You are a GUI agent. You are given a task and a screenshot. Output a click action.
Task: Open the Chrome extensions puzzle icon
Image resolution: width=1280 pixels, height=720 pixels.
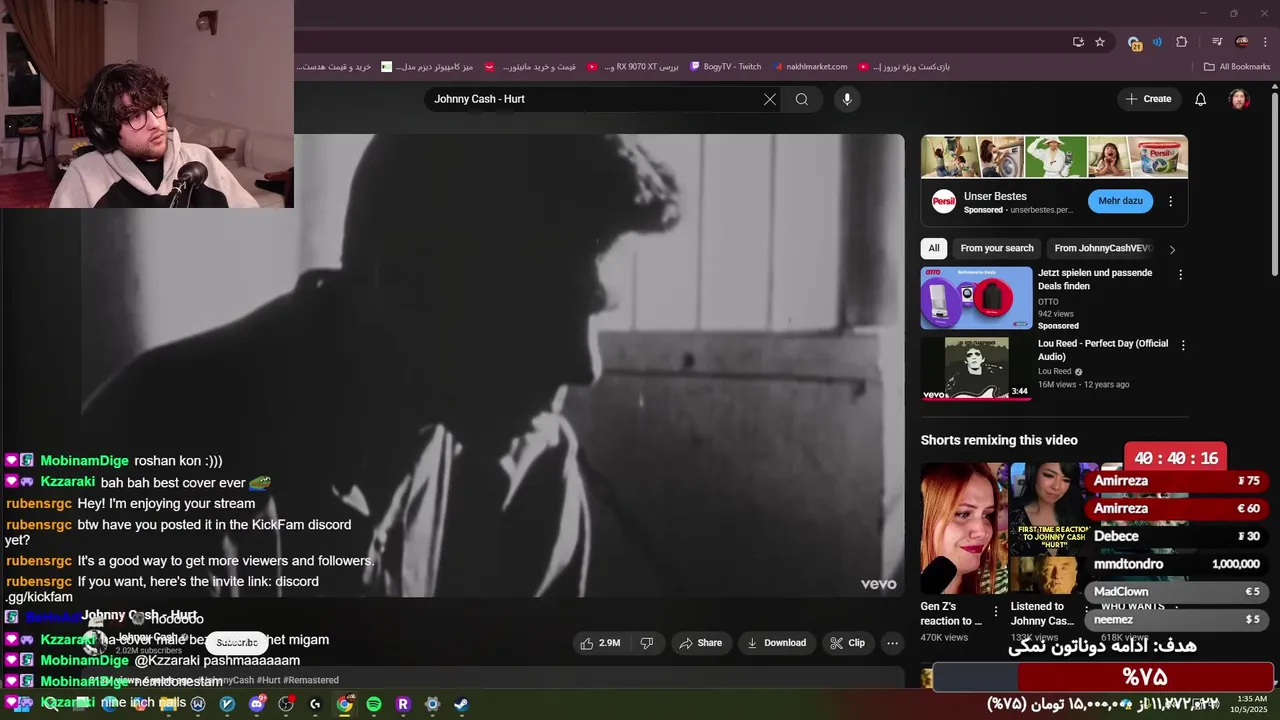1182,42
